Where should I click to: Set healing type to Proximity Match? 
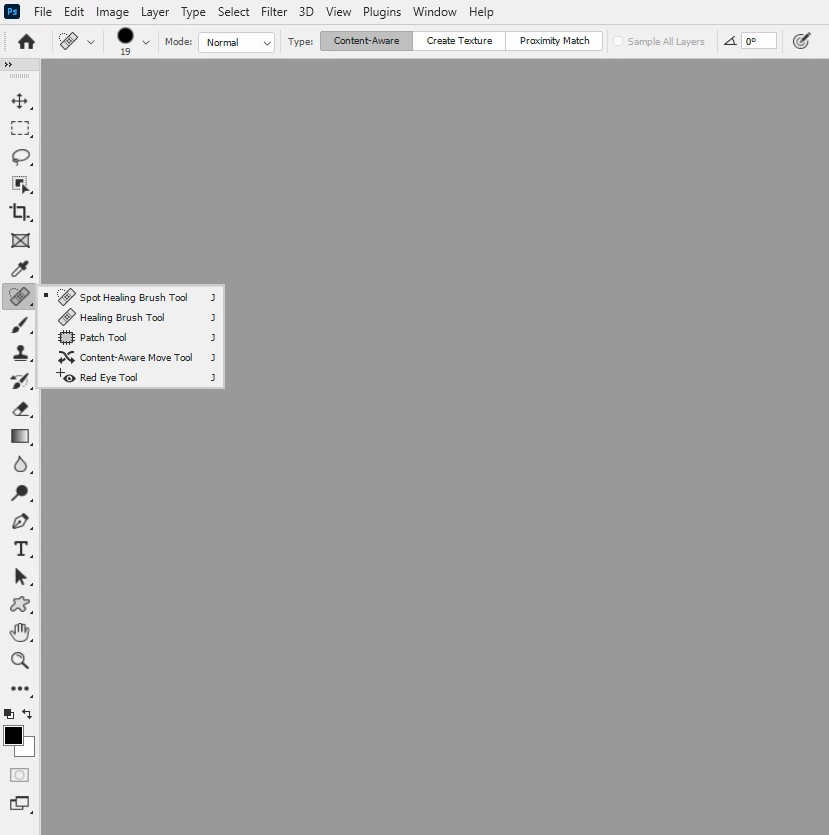pyautogui.click(x=554, y=40)
